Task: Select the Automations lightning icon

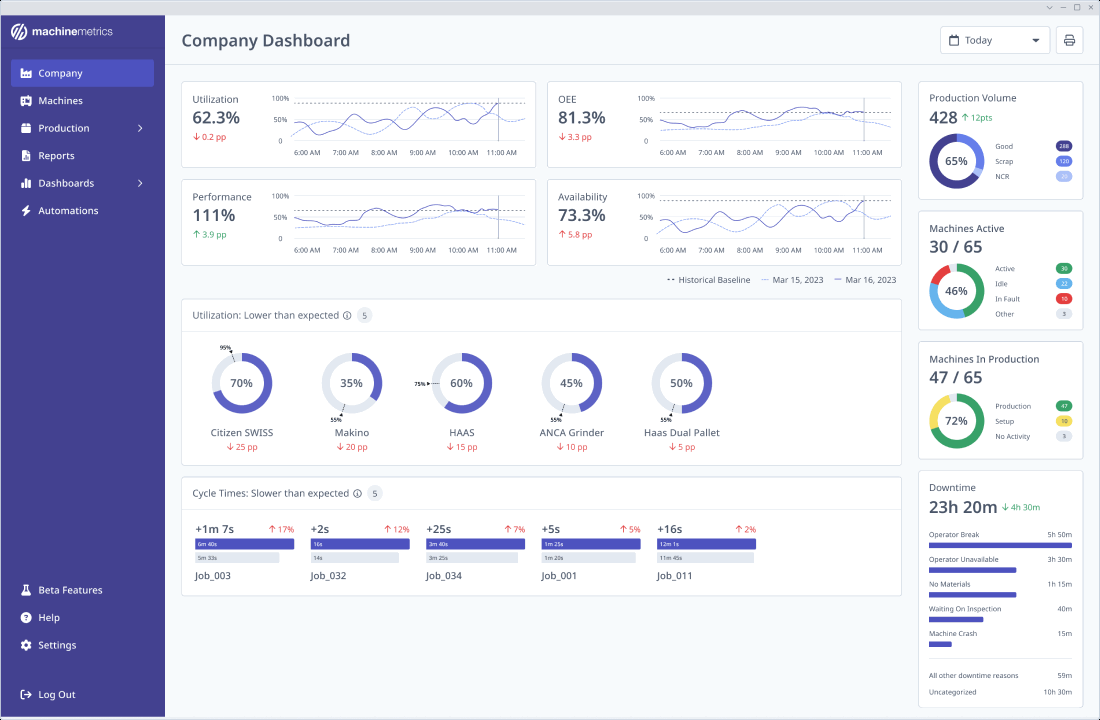Action: click(x=26, y=211)
